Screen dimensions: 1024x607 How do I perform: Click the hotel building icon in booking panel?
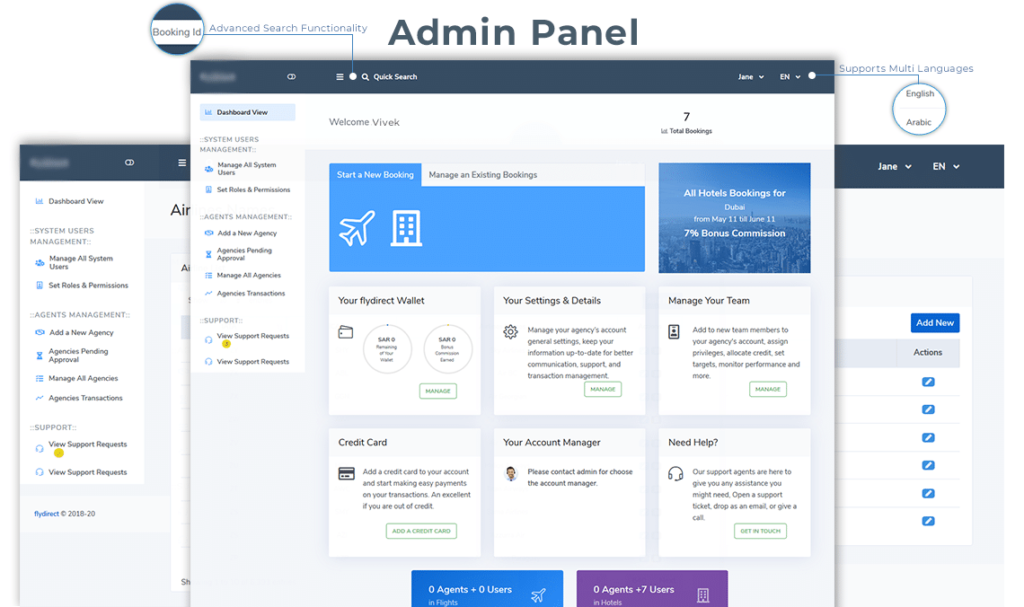tap(406, 228)
